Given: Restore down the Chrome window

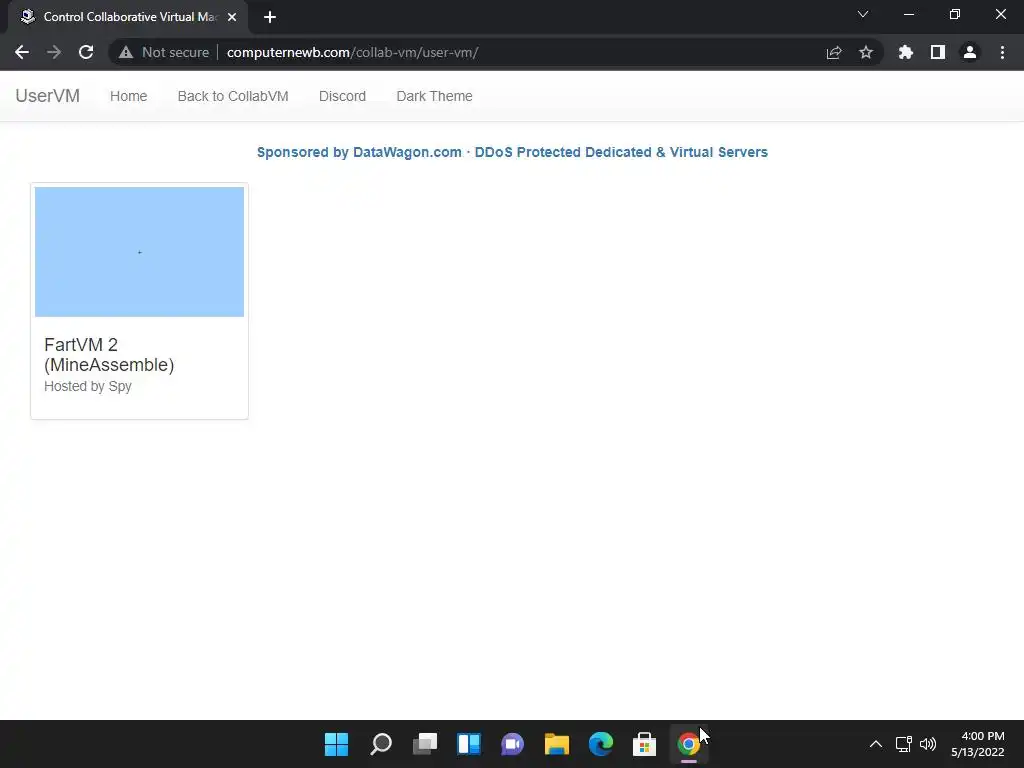Looking at the screenshot, I should point(955,14).
